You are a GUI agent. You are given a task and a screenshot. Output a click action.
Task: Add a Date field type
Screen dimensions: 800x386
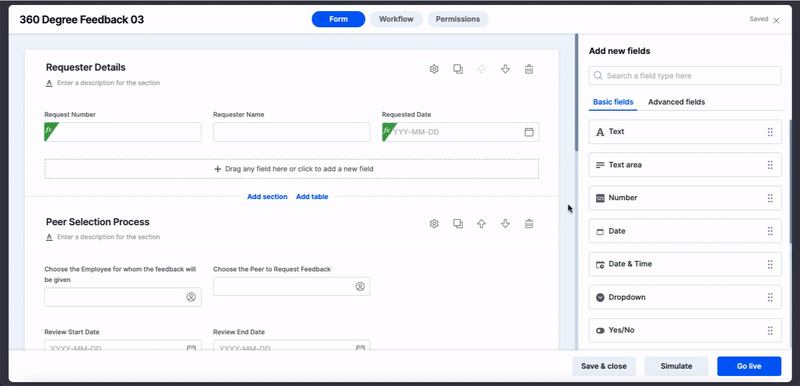685,231
